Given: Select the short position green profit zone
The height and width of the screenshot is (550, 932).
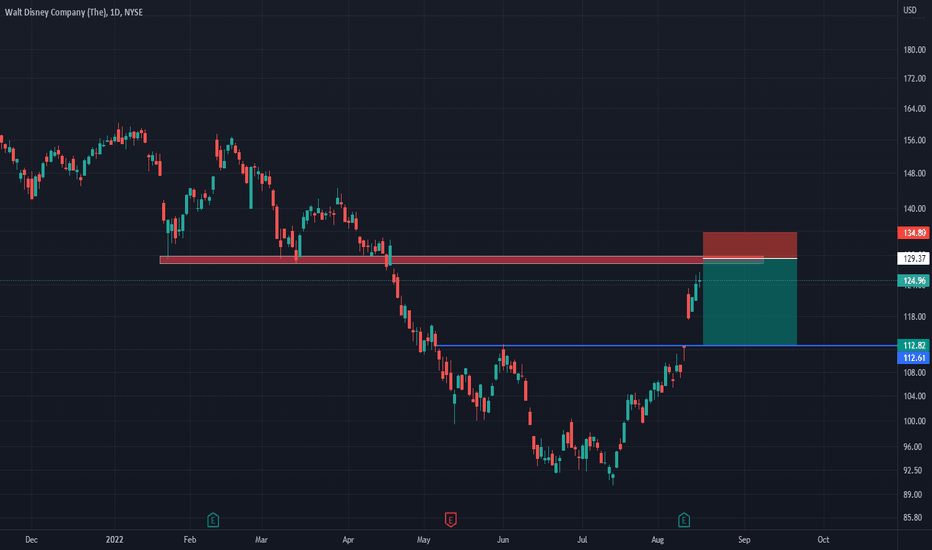Looking at the screenshot, I should (750, 302).
